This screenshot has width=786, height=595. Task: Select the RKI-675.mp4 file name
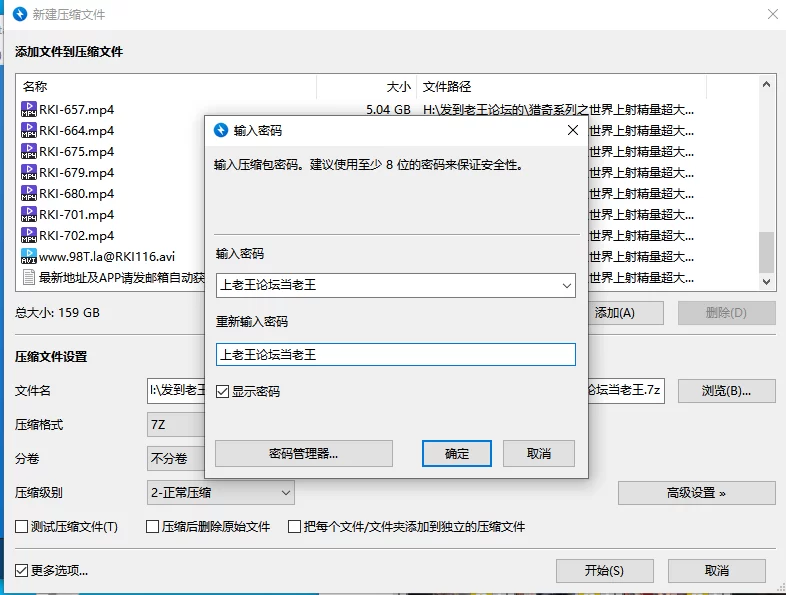click(76, 152)
